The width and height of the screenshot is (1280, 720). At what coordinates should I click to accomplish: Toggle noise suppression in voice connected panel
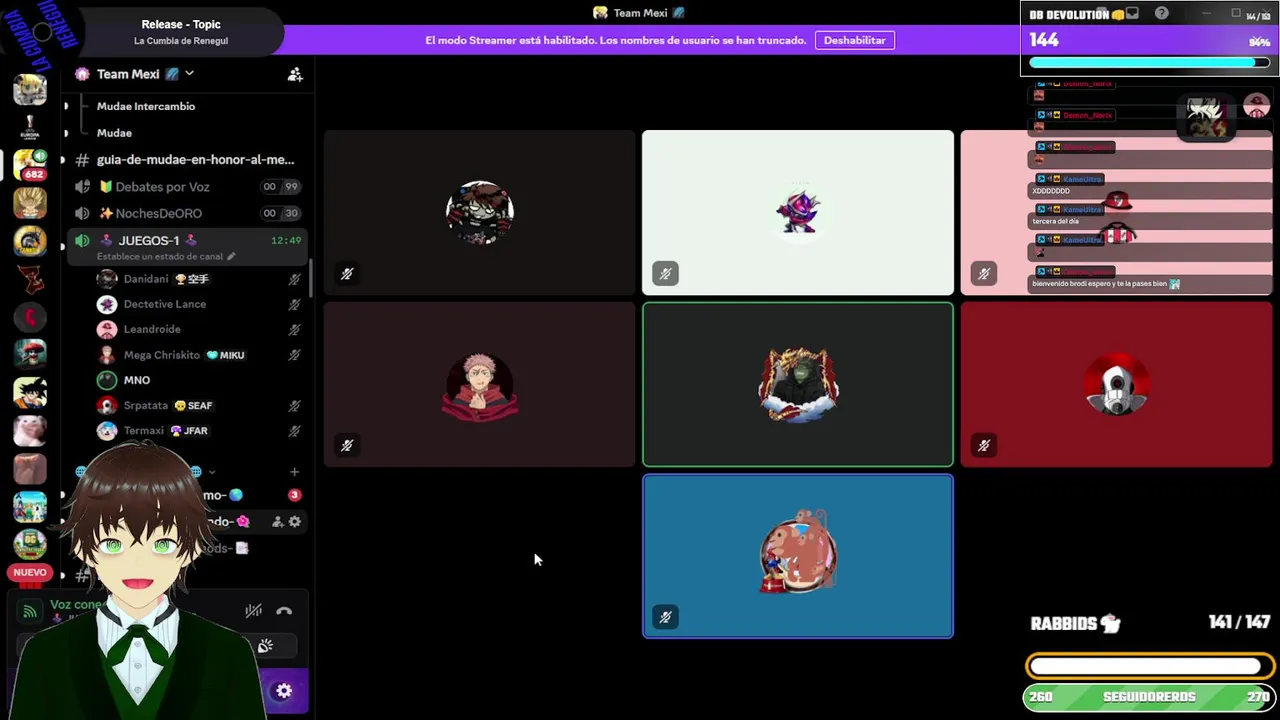click(254, 610)
